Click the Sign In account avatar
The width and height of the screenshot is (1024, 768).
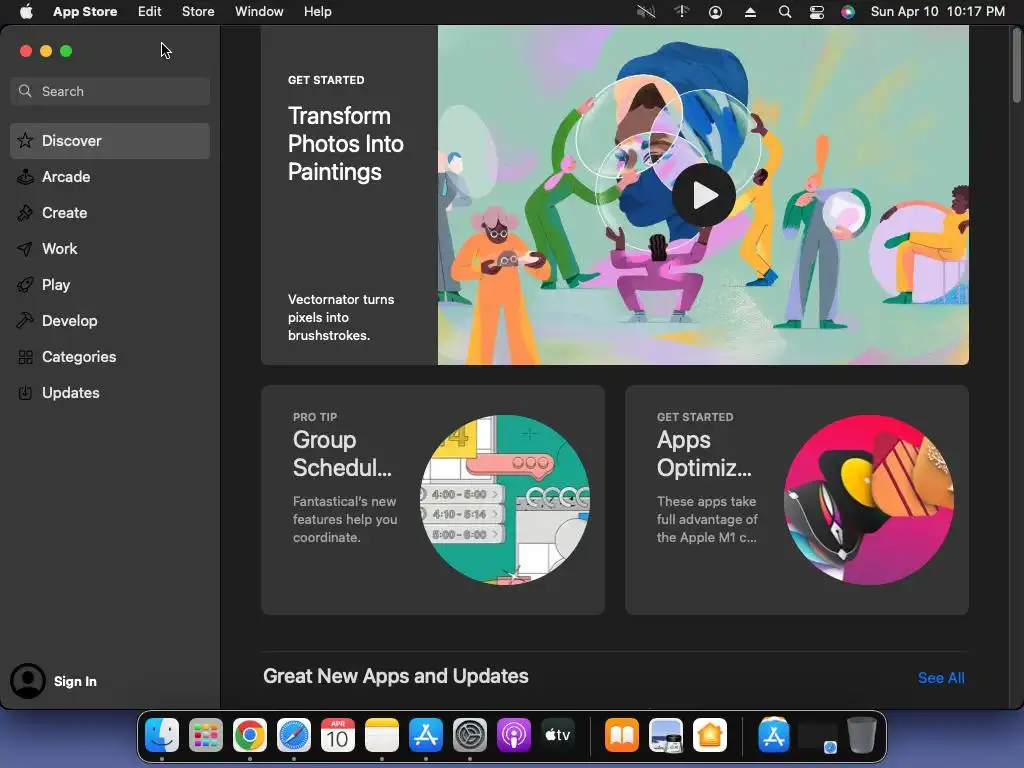[x=28, y=681]
